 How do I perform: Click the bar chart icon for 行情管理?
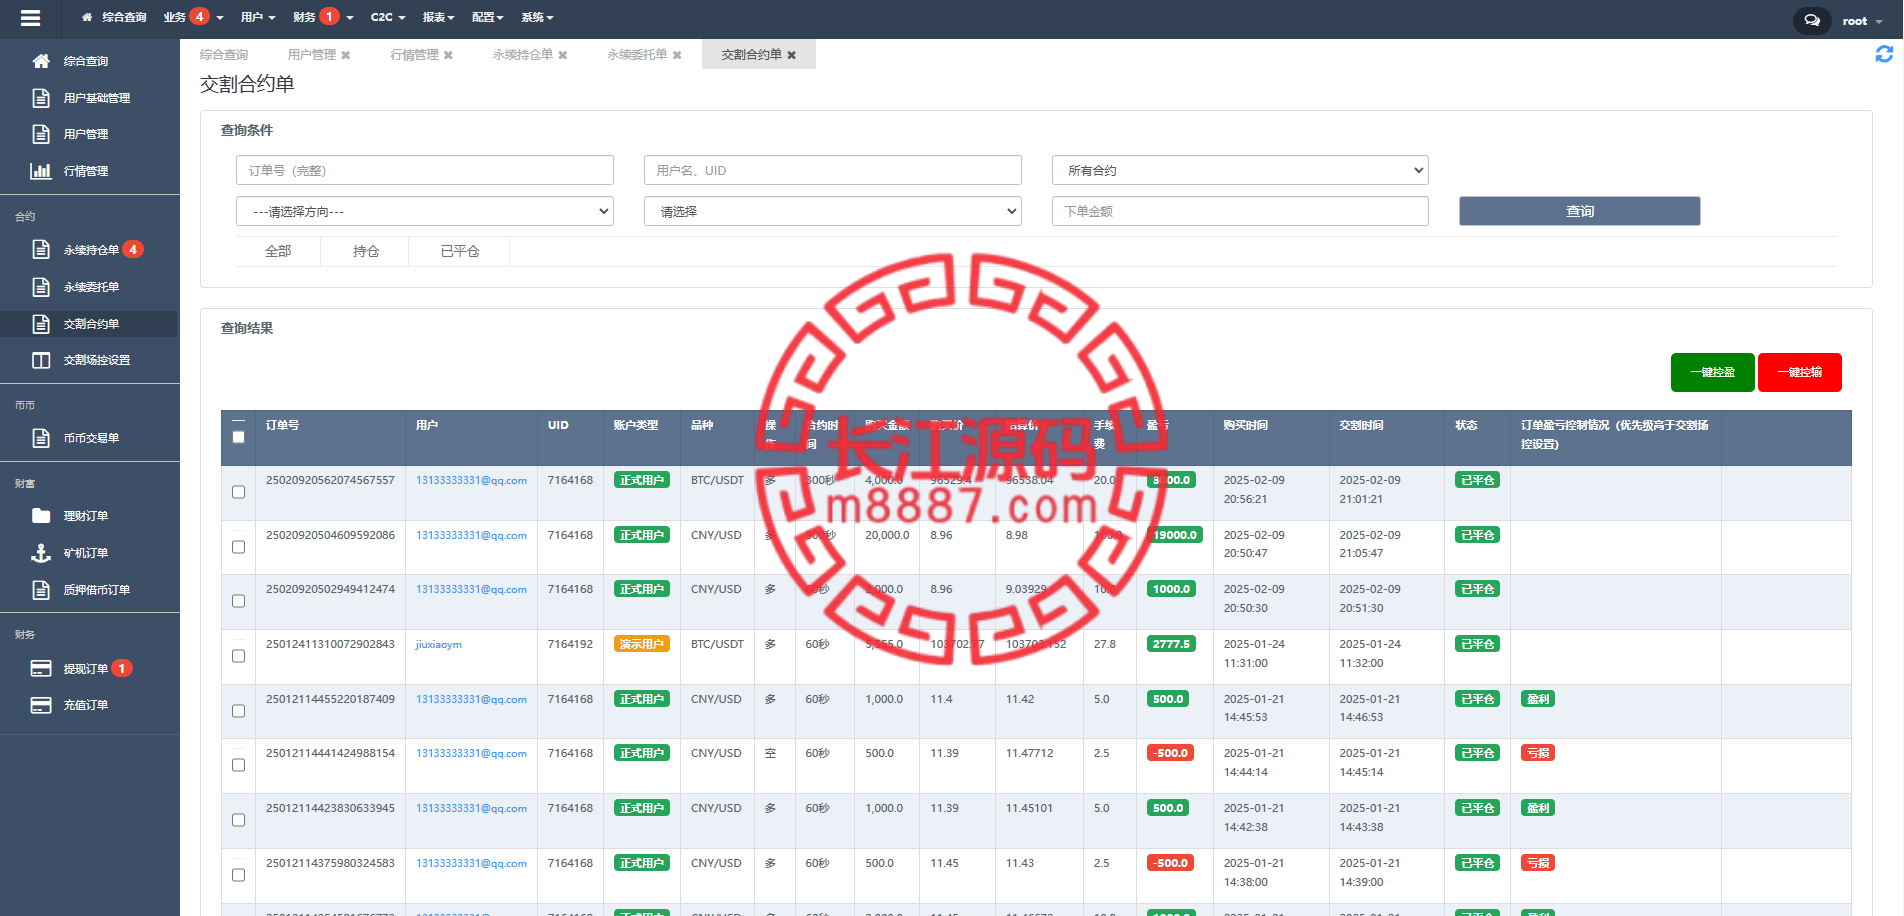click(x=41, y=171)
